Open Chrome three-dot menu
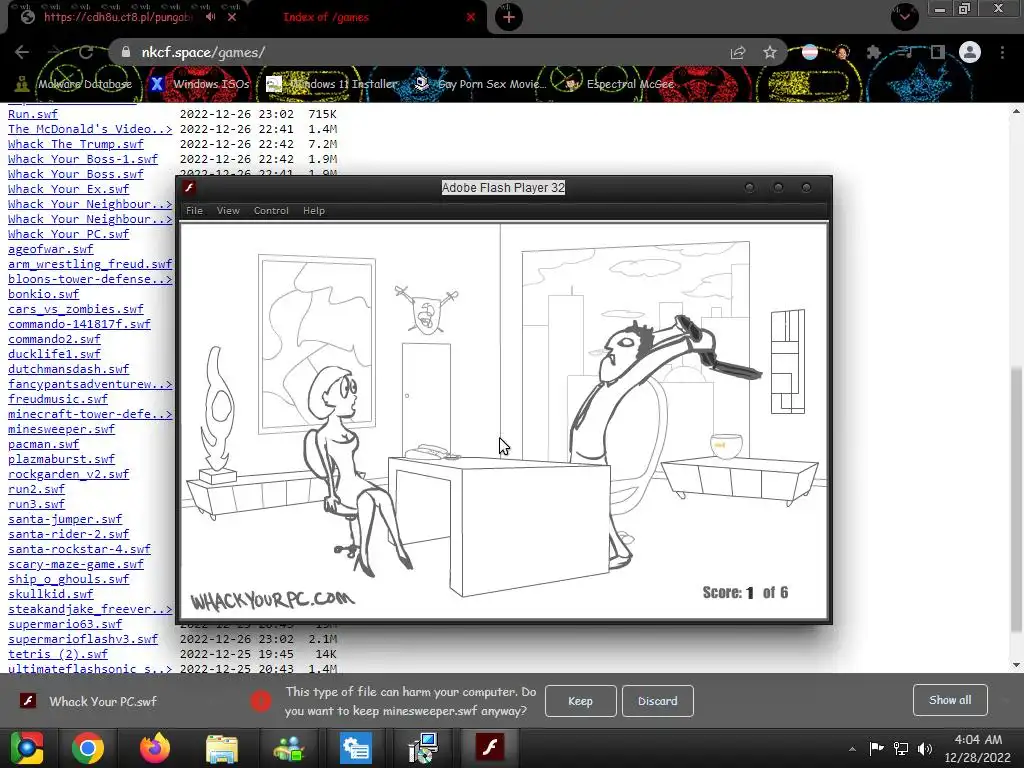This screenshot has width=1024, height=768. point(1002,52)
